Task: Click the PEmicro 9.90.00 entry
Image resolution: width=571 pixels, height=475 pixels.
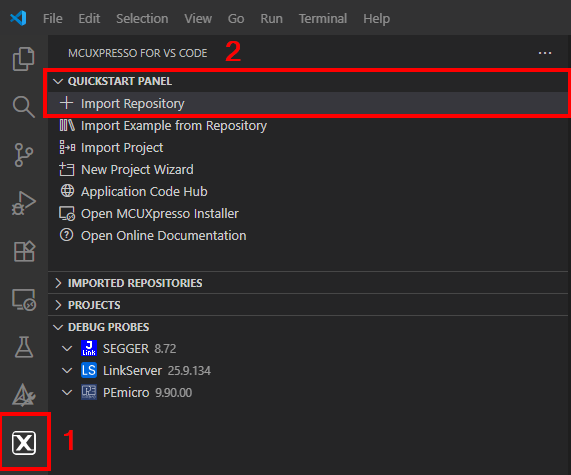Action: pos(307,392)
